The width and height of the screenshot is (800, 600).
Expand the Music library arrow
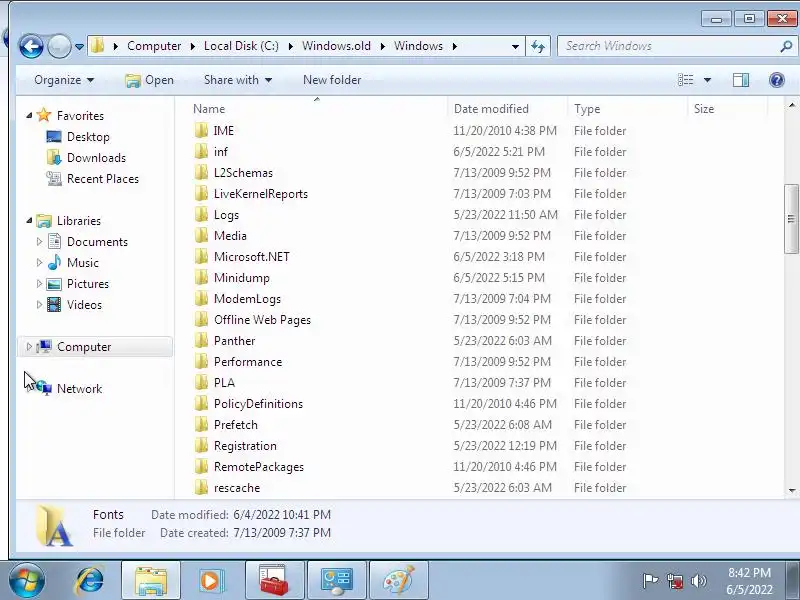[39, 263]
